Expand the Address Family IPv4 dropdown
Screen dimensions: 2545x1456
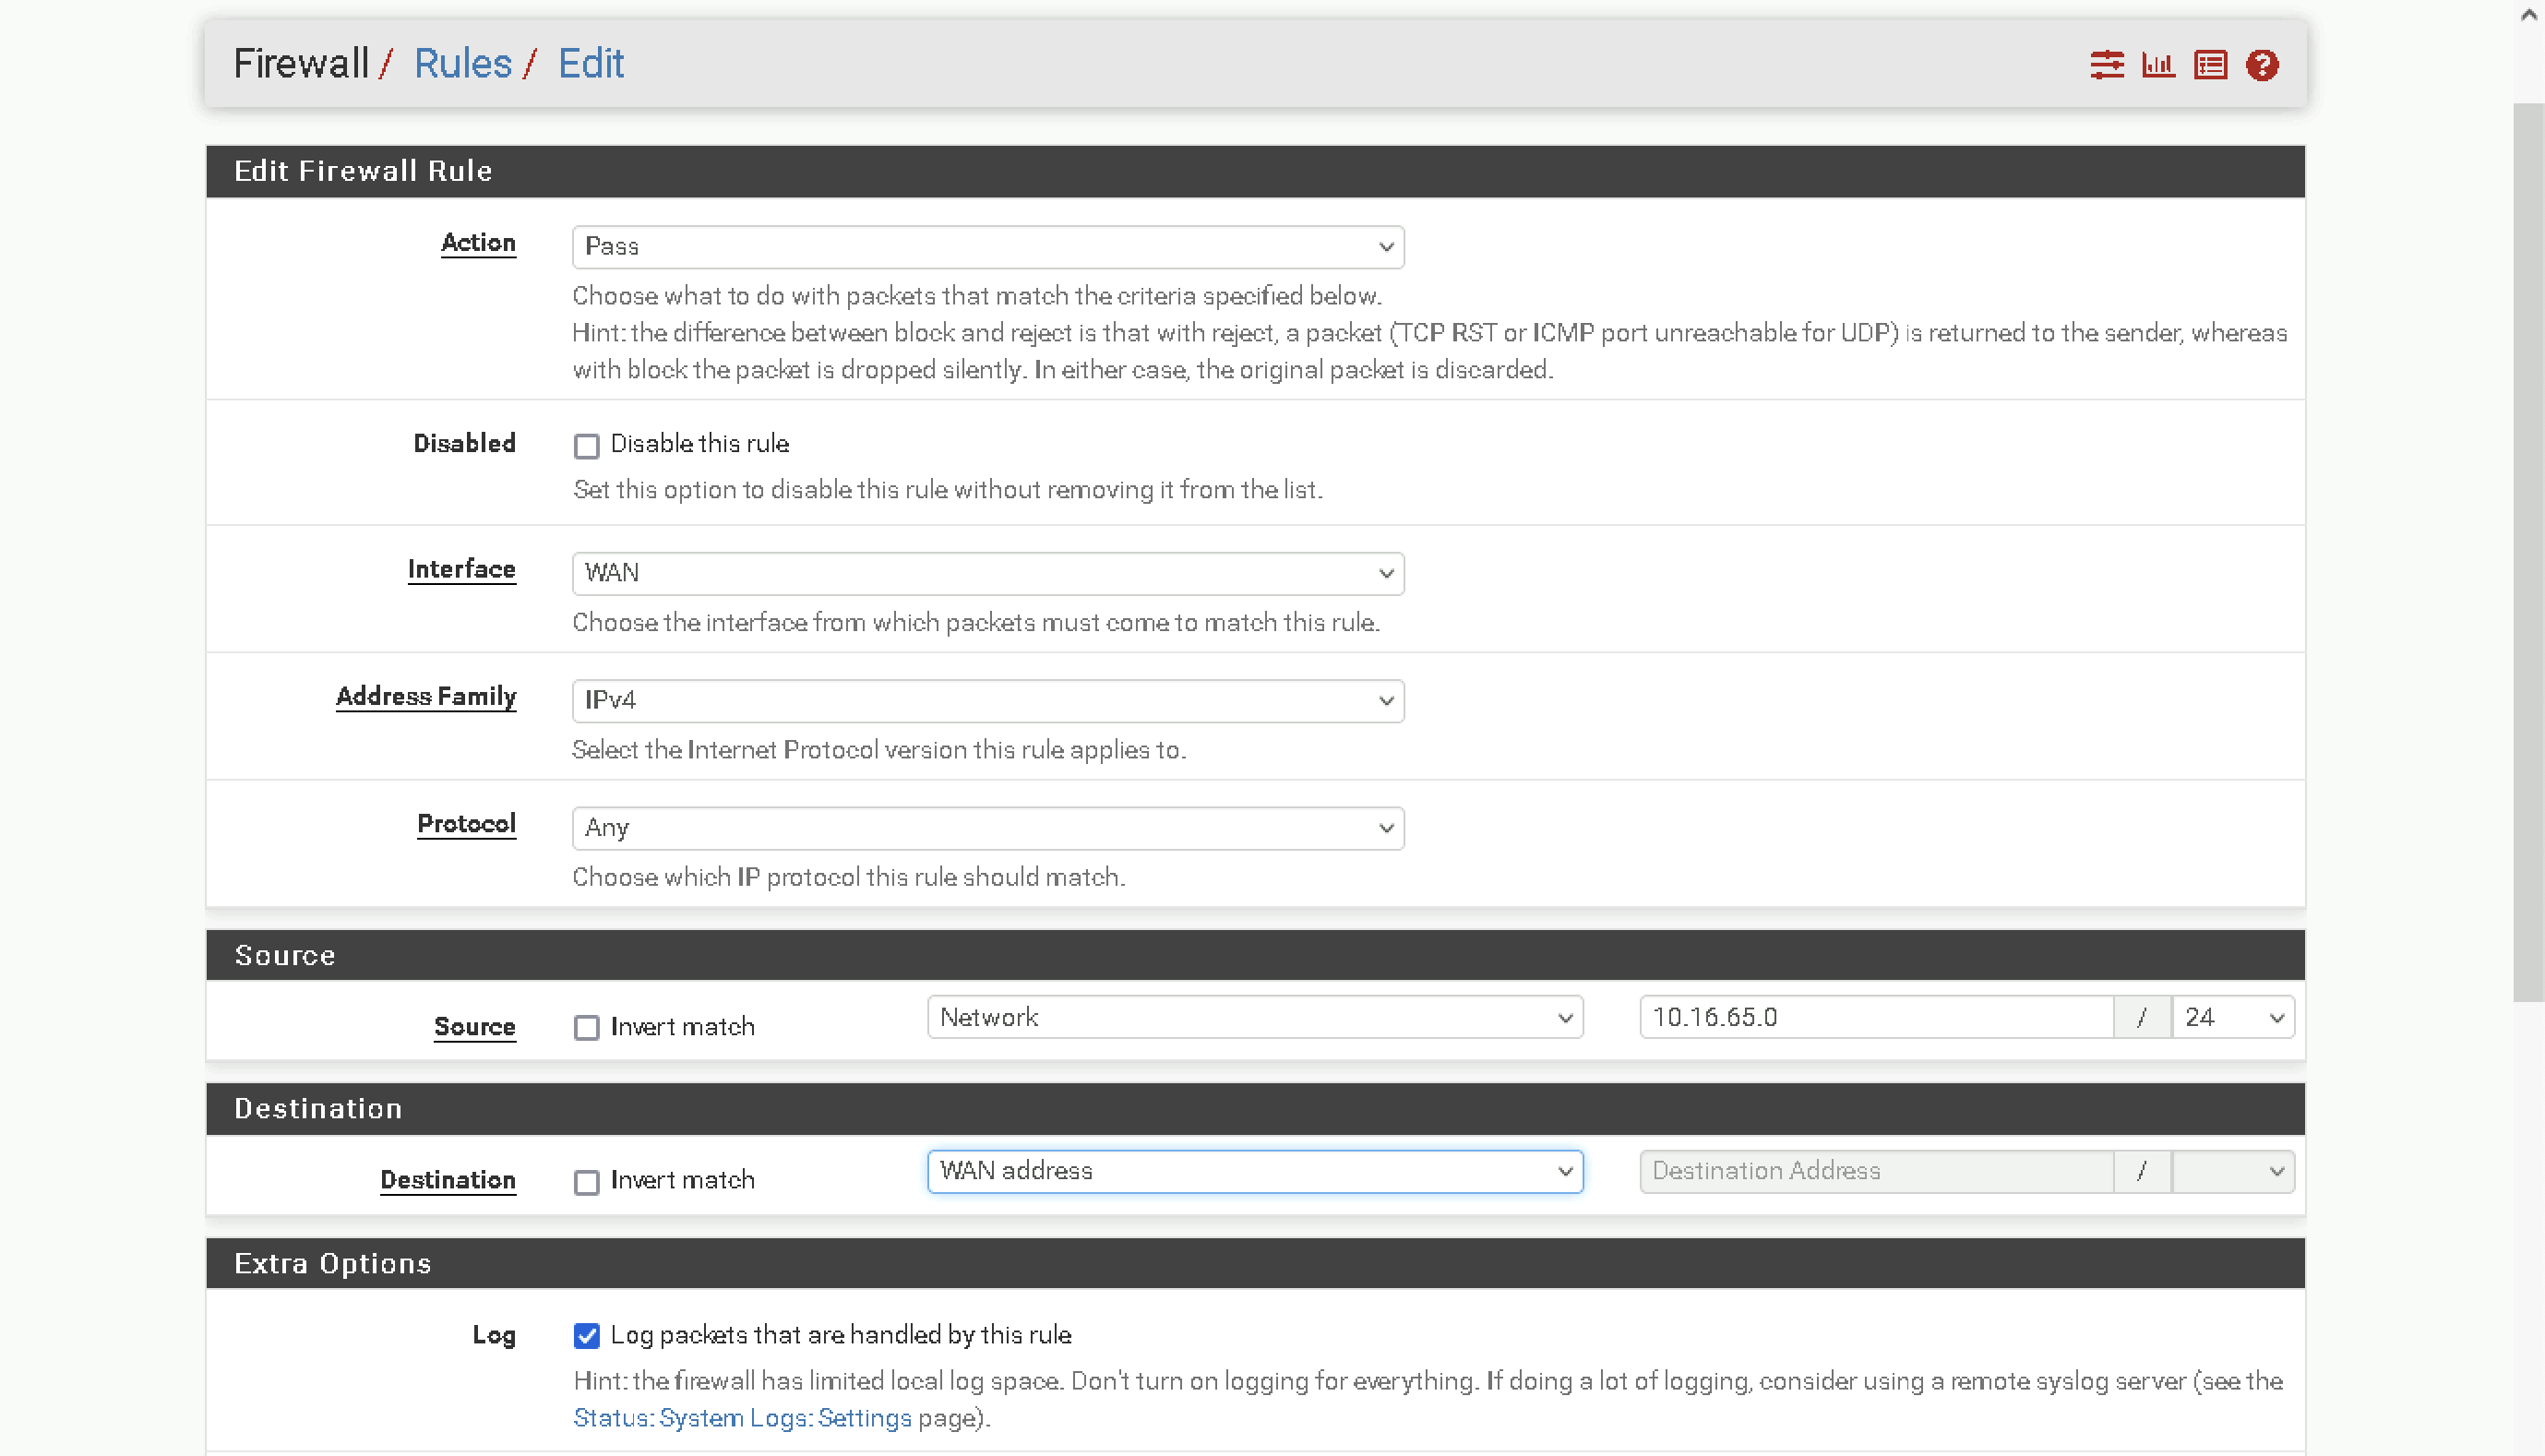[987, 700]
